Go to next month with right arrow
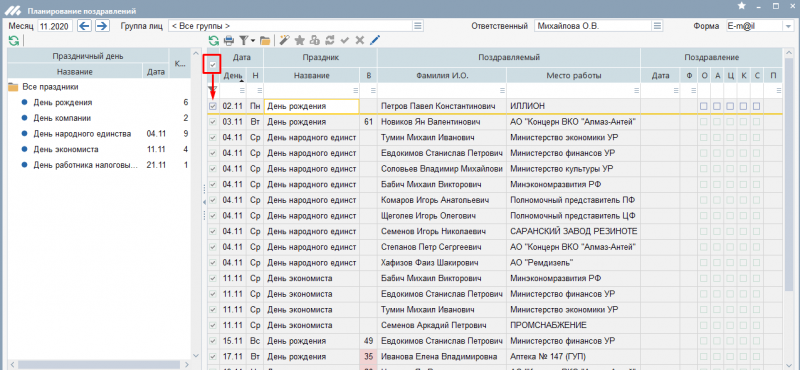Screen dimensions: 800x370 103,26
